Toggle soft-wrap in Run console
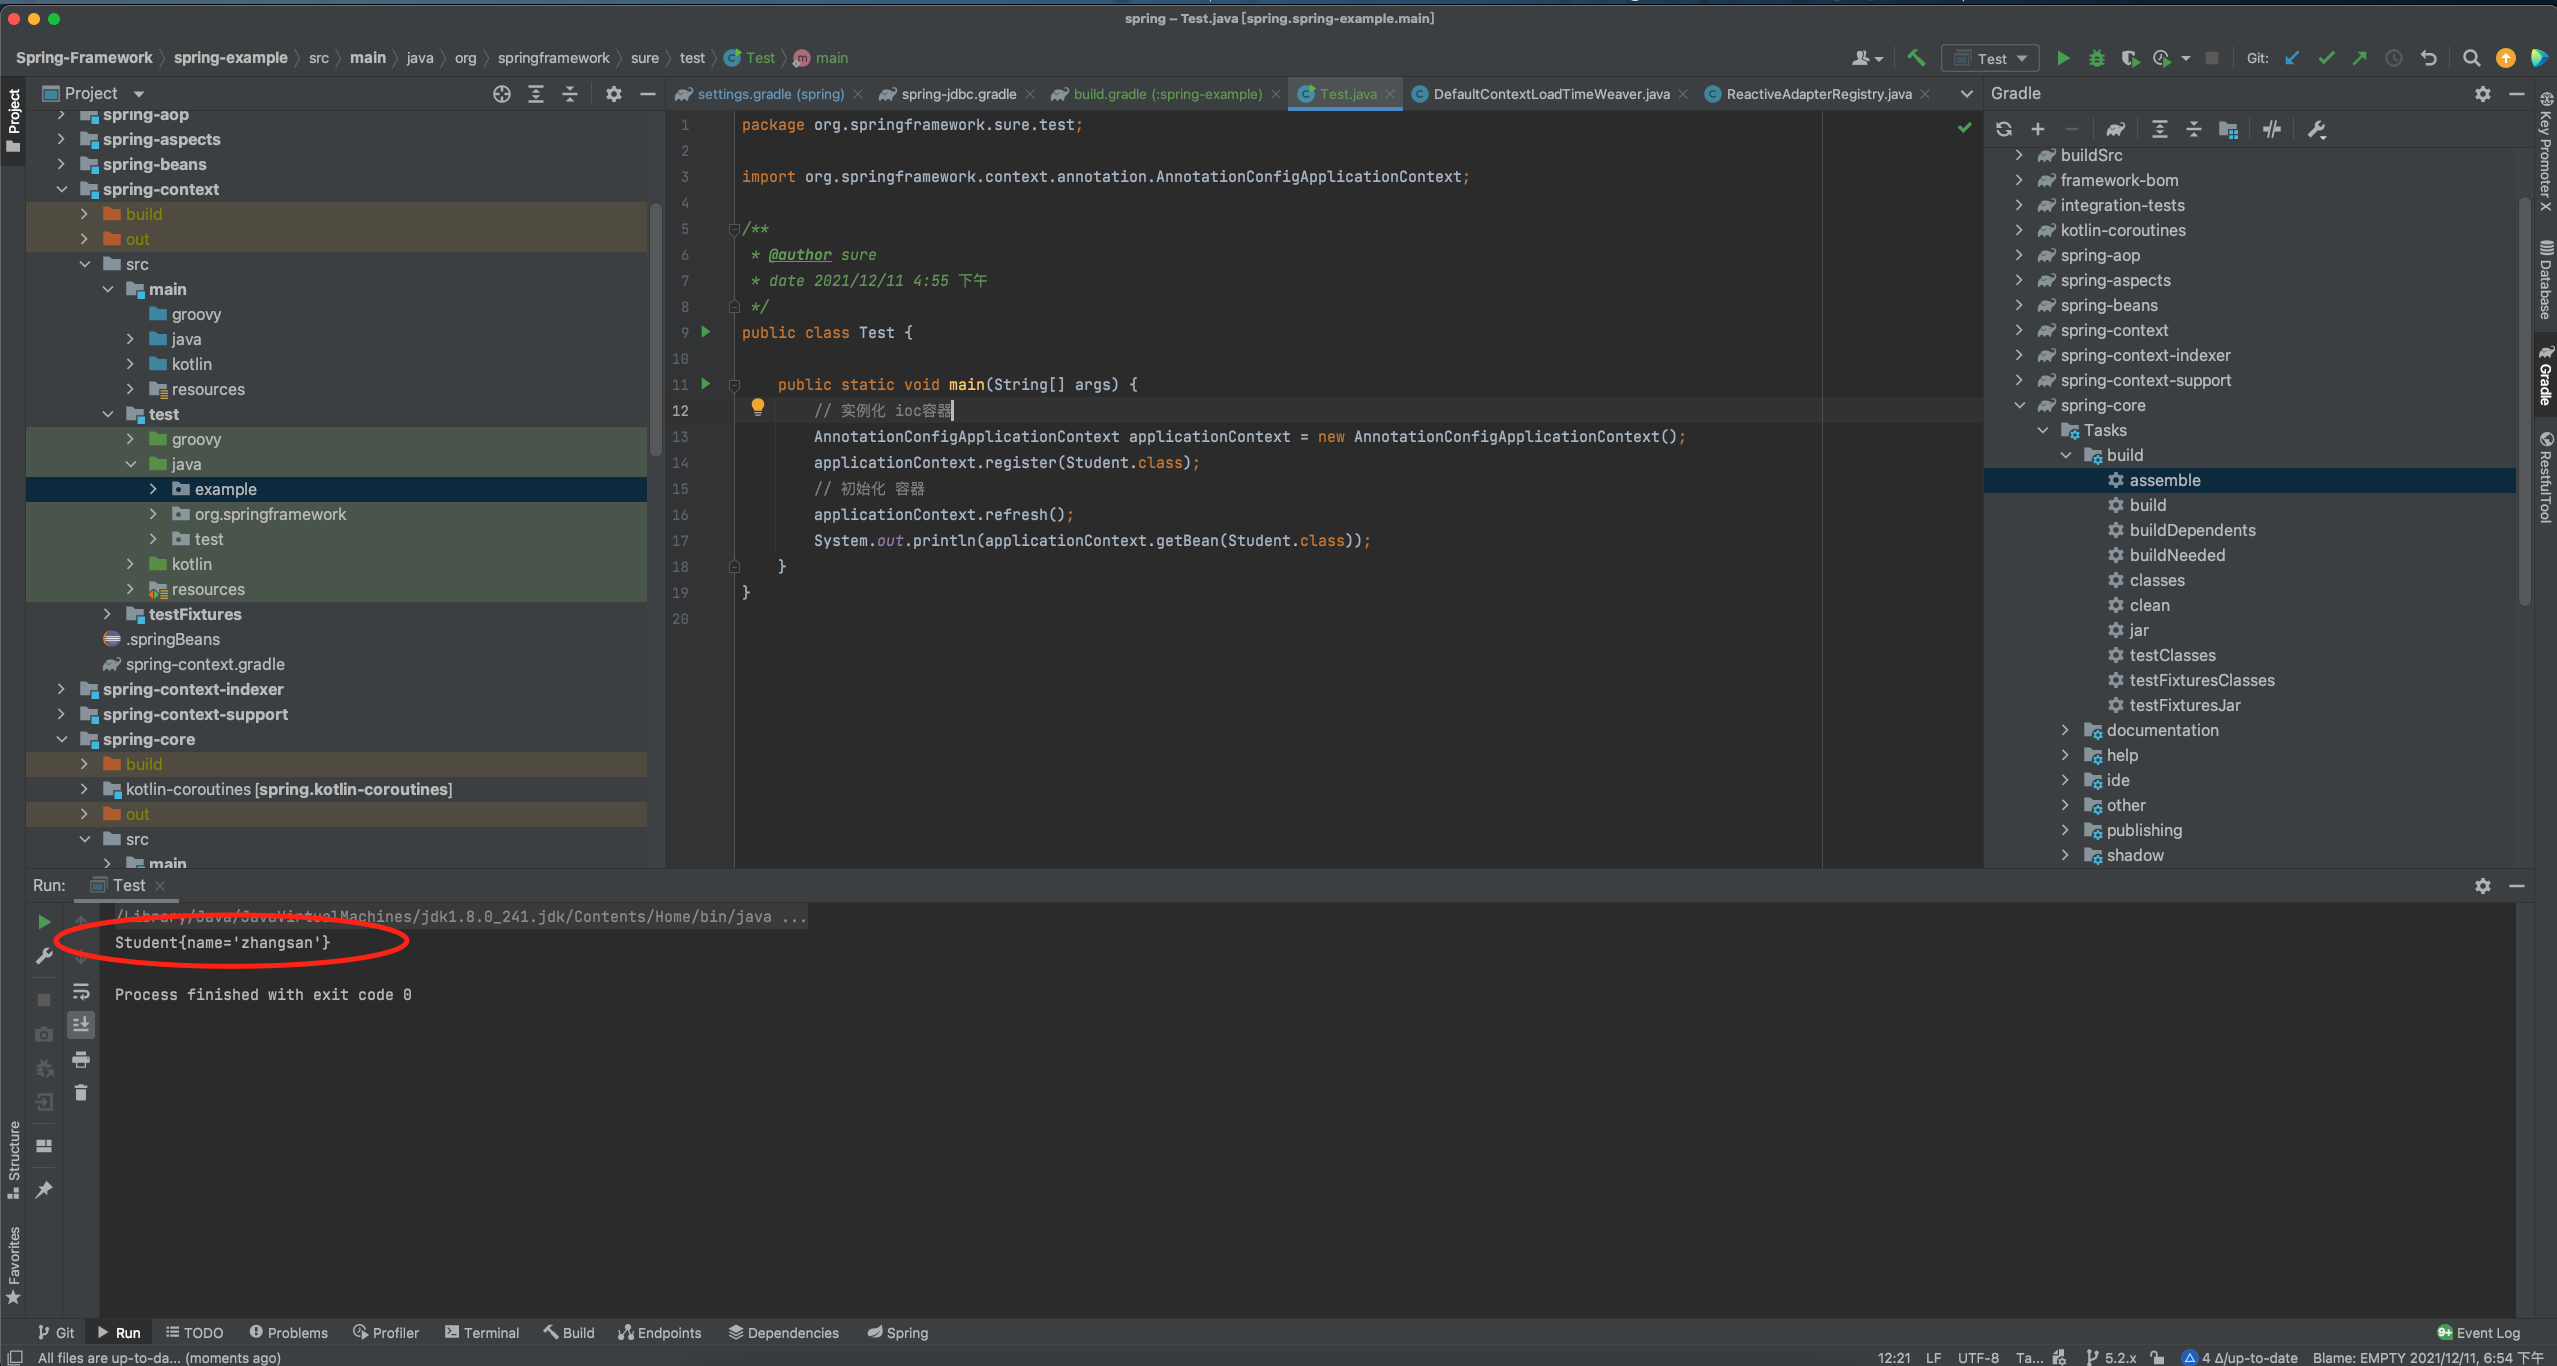The image size is (2557, 1366). click(81, 991)
